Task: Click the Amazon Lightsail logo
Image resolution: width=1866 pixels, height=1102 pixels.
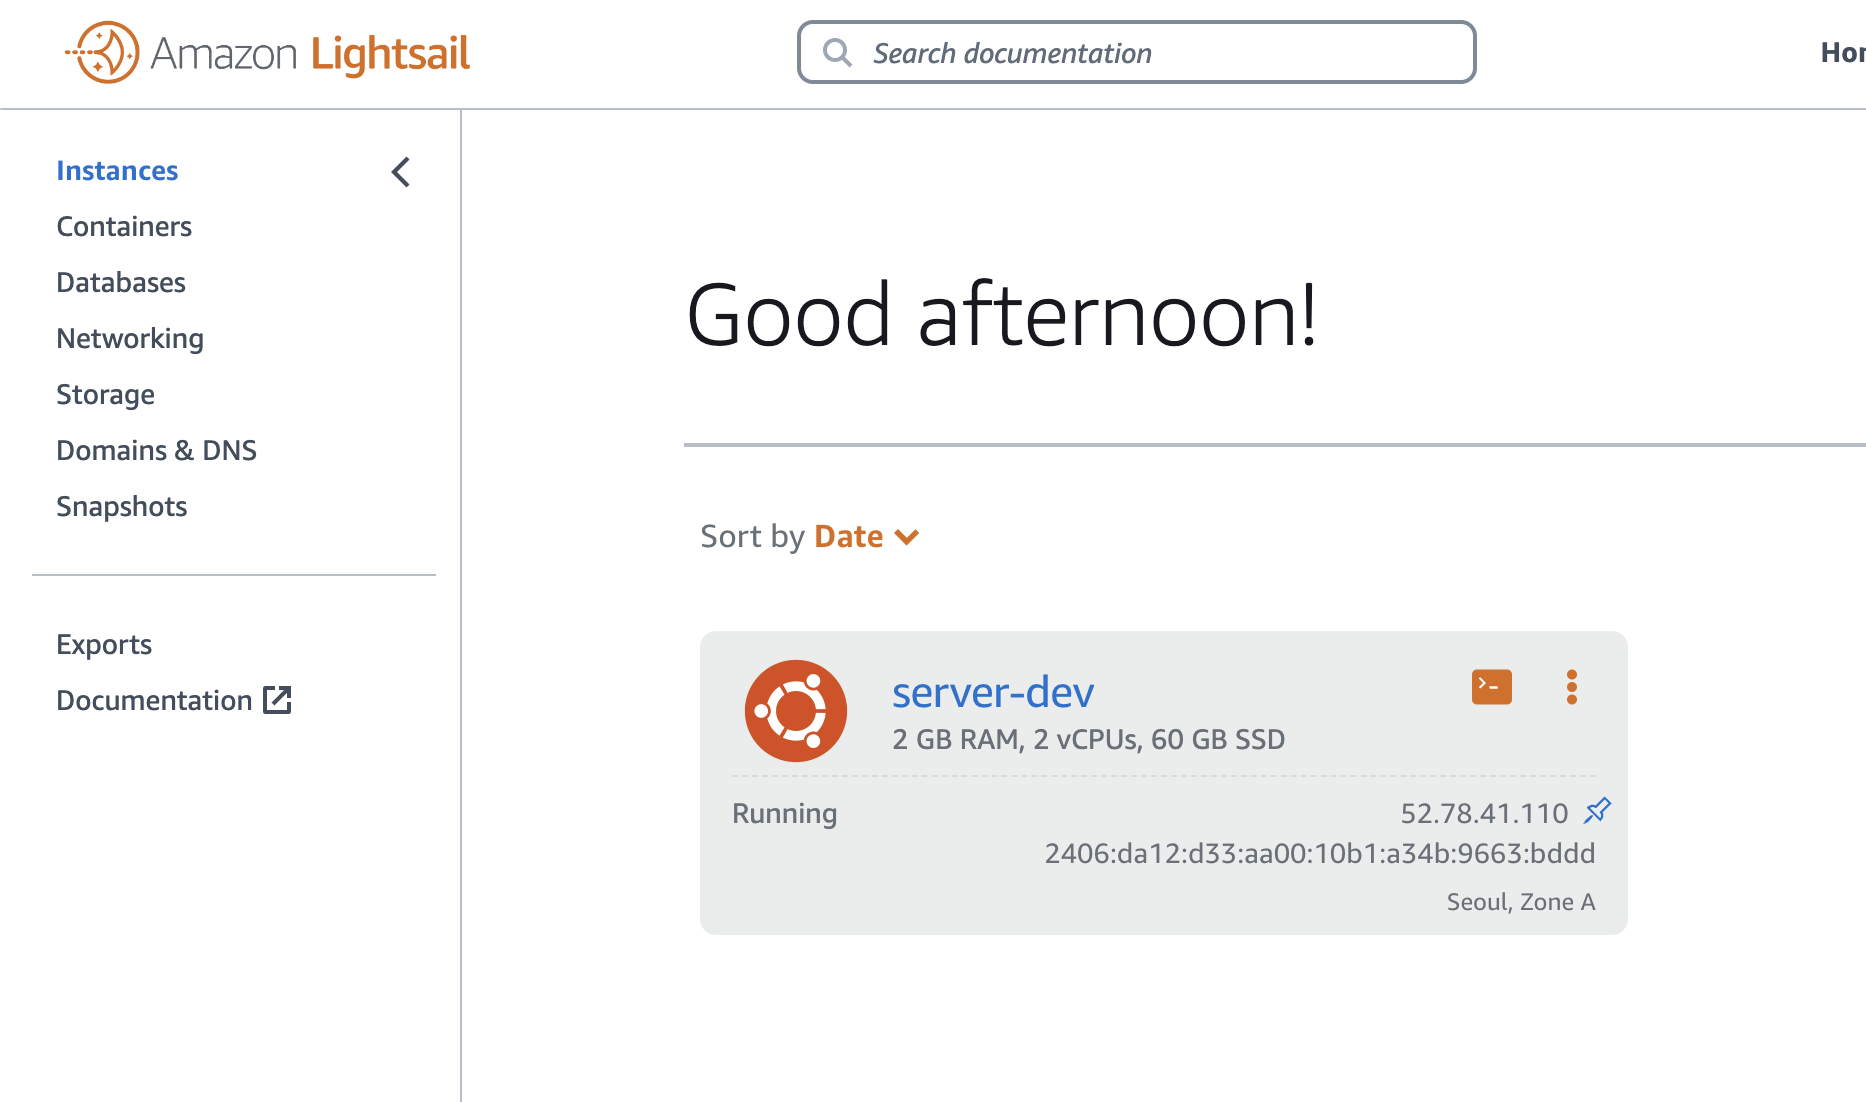Action: click(267, 52)
